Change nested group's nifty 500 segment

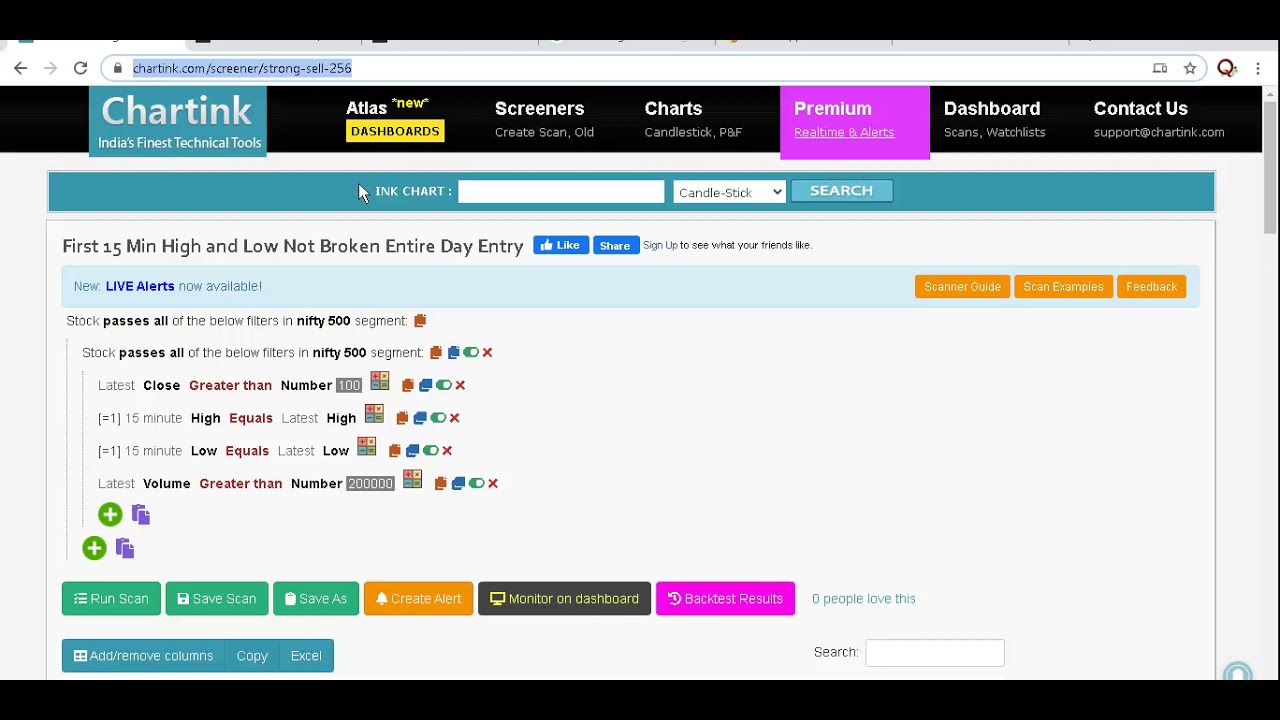click(339, 353)
